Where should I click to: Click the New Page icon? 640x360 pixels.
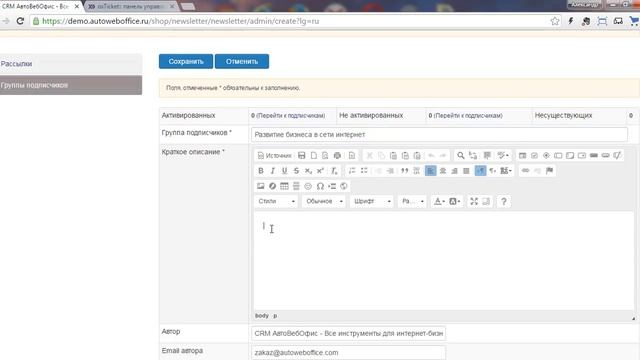(x=313, y=156)
